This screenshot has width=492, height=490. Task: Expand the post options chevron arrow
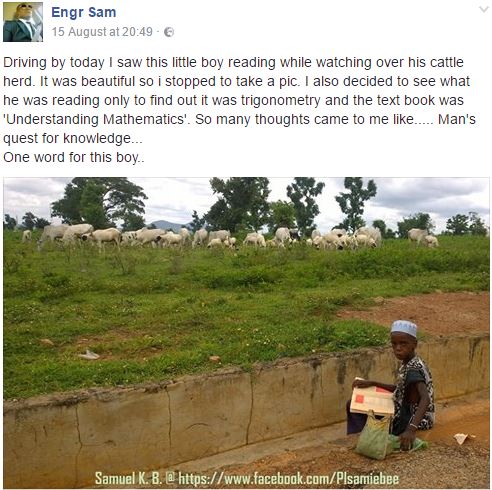click(484, 9)
